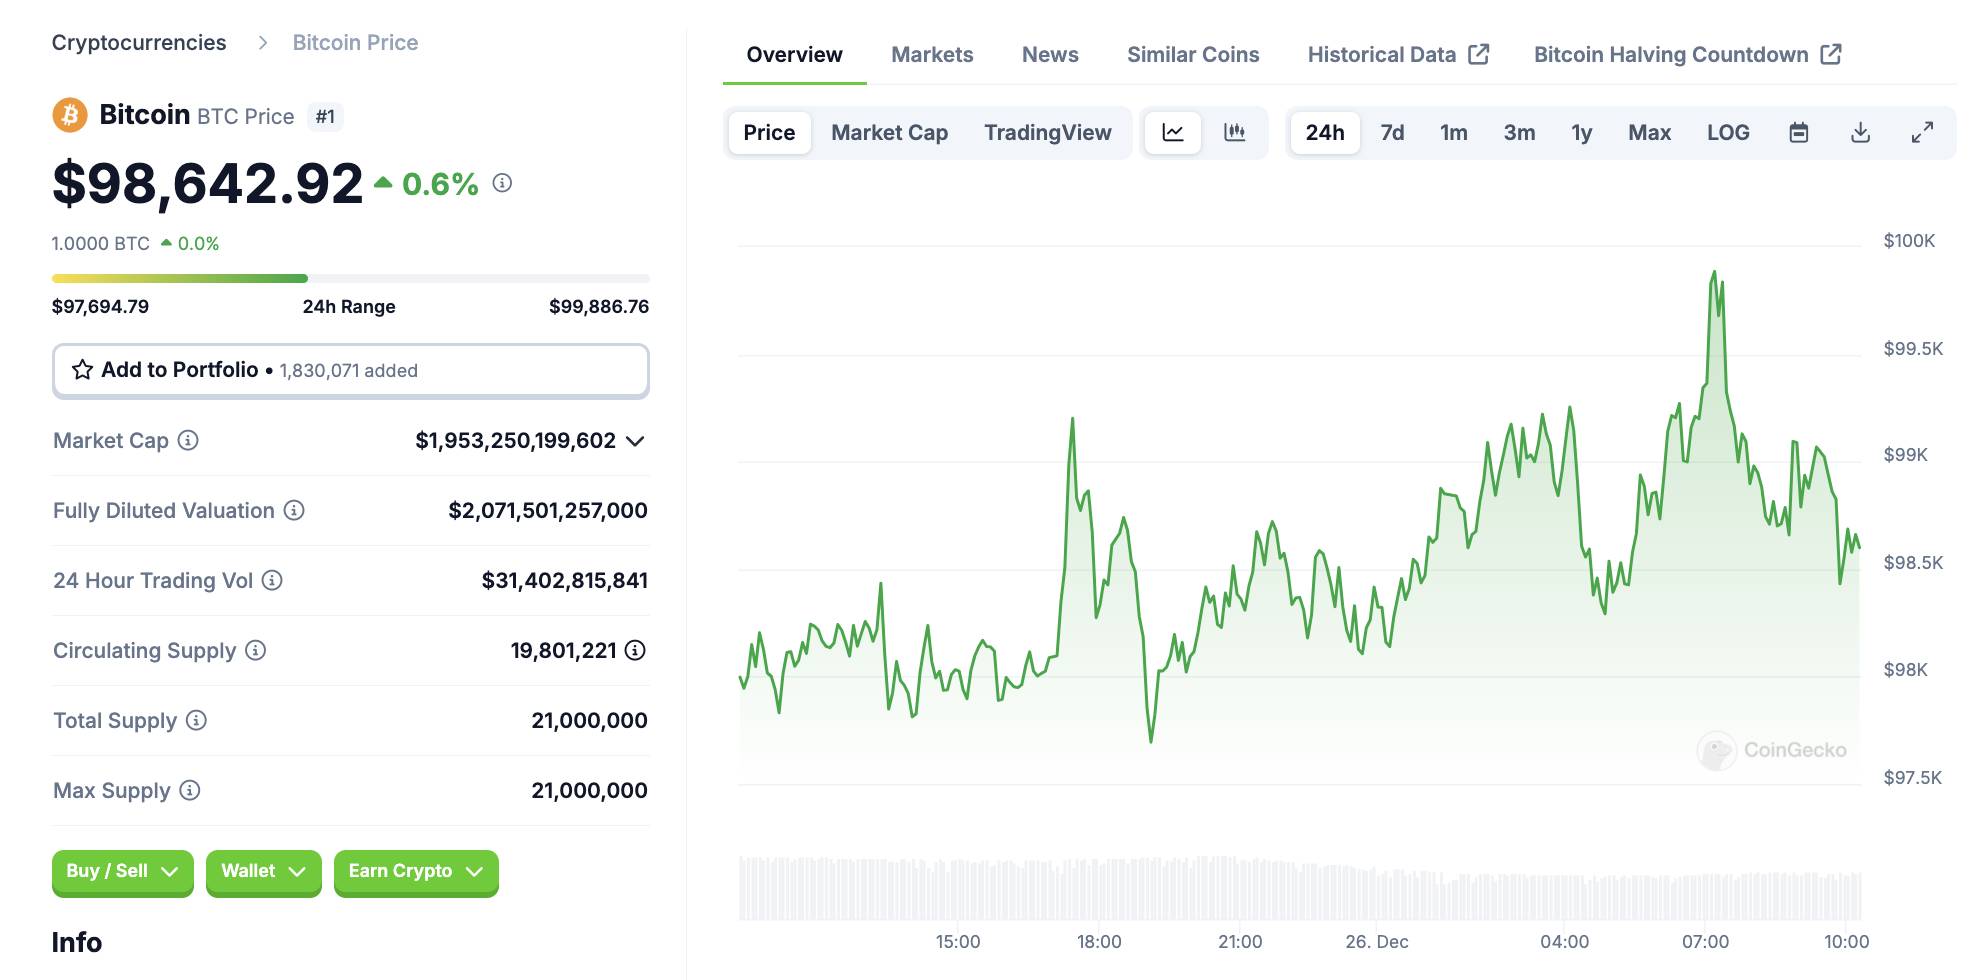
Task: Show Market Cap info tooltip icon
Action: pyautogui.click(x=188, y=440)
